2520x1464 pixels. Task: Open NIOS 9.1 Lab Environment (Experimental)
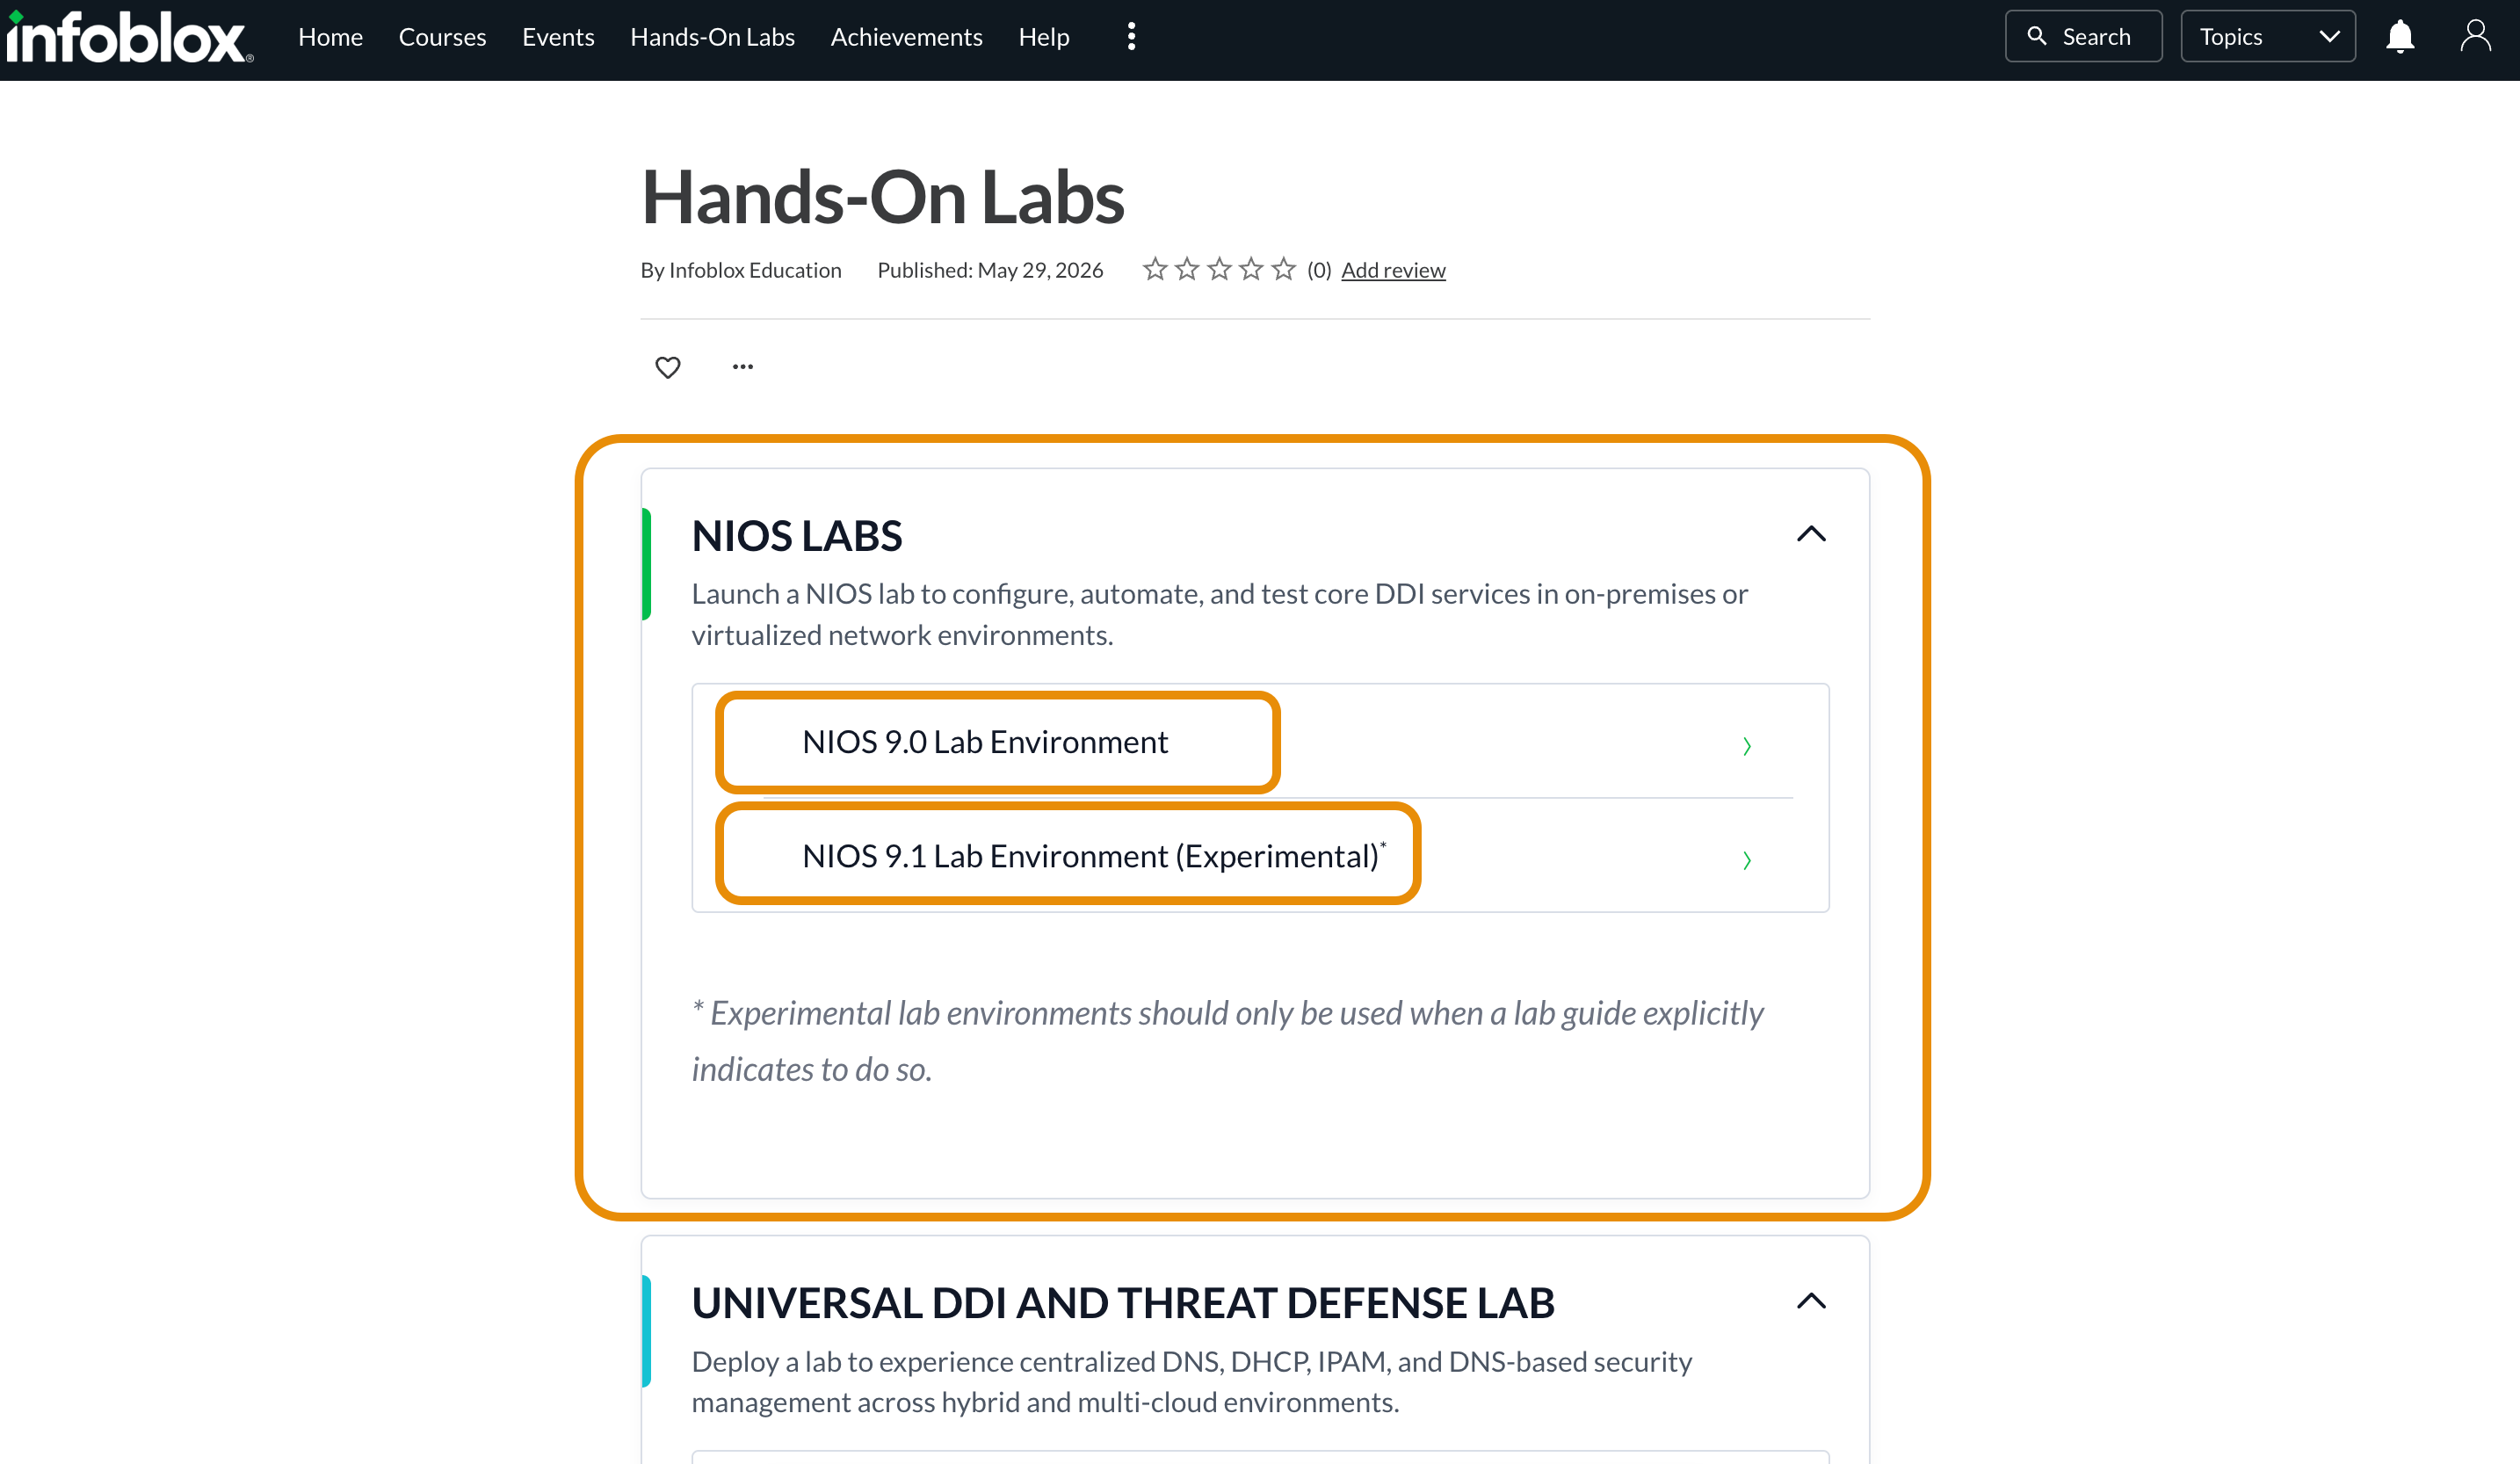click(x=1094, y=856)
